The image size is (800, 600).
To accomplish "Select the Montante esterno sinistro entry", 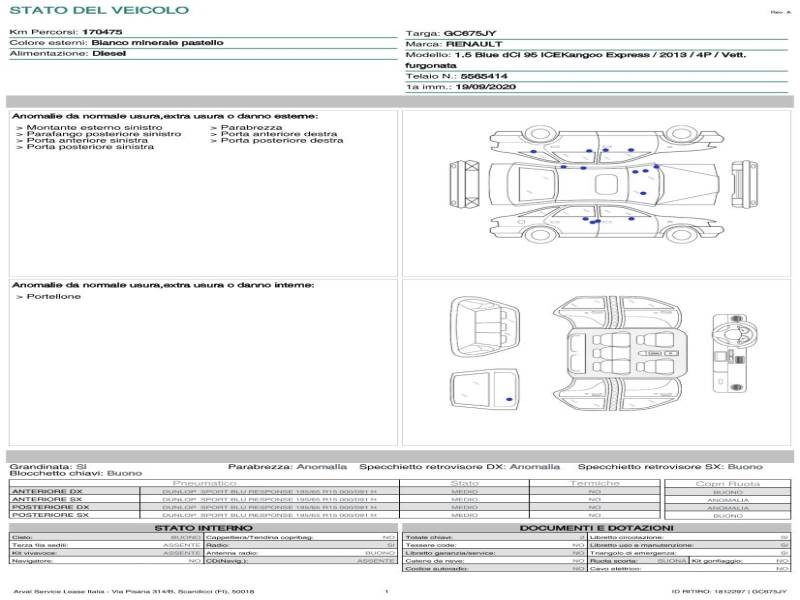I will (94, 127).
